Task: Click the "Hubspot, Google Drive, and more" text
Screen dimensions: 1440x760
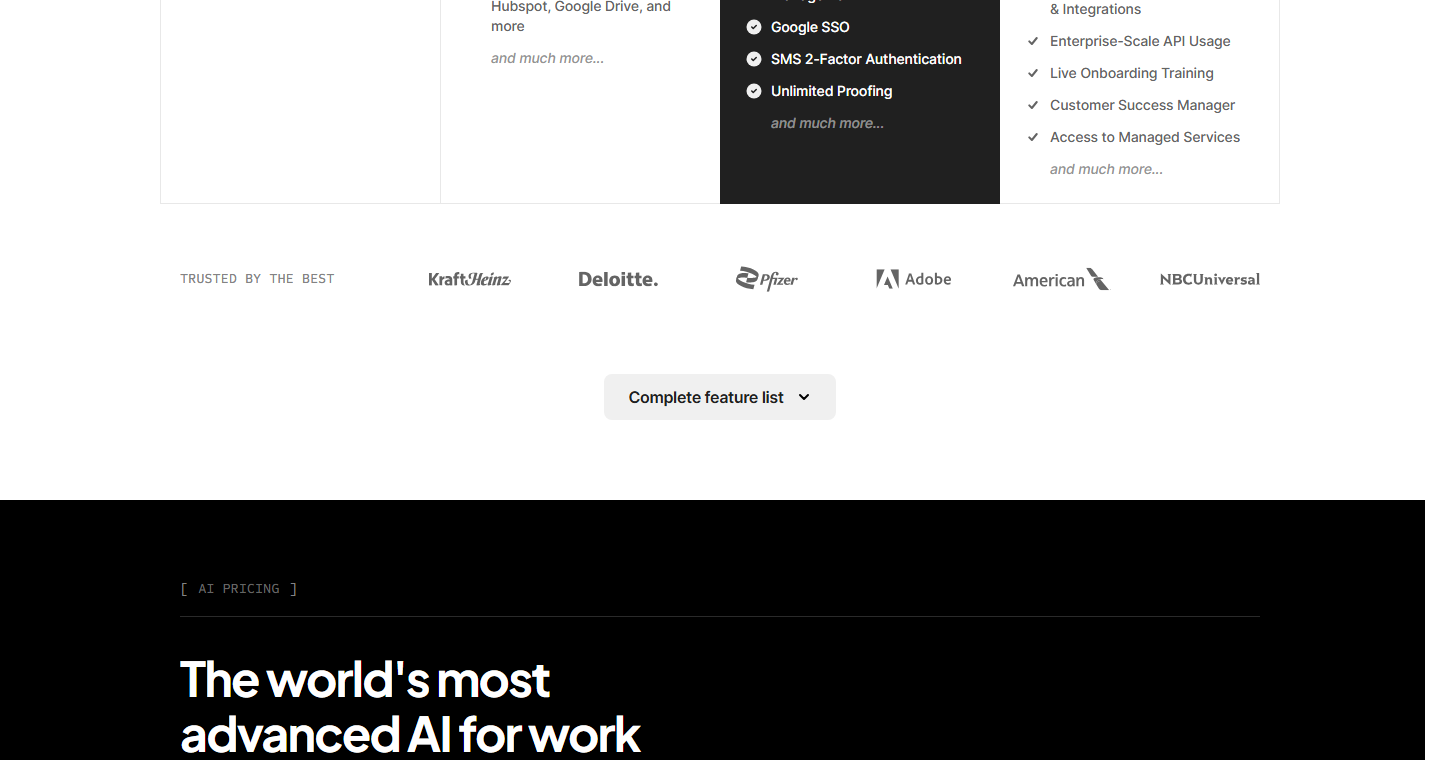Action: click(581, 16)
